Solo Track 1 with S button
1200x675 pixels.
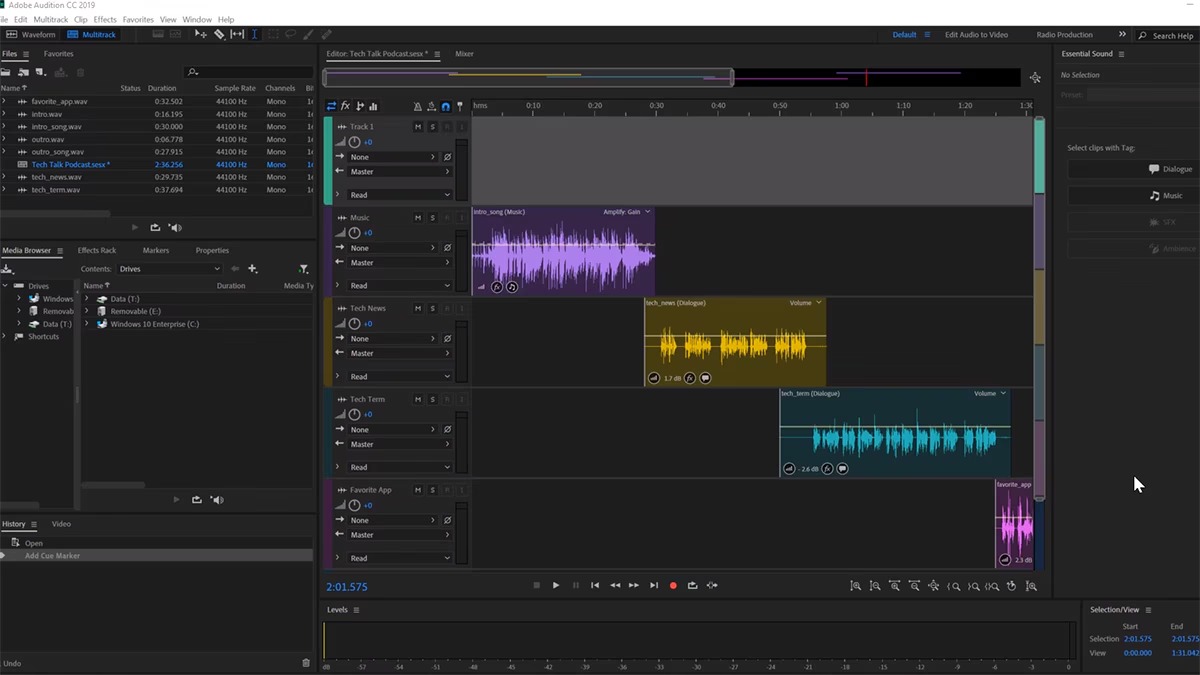(x=432, y=127)
